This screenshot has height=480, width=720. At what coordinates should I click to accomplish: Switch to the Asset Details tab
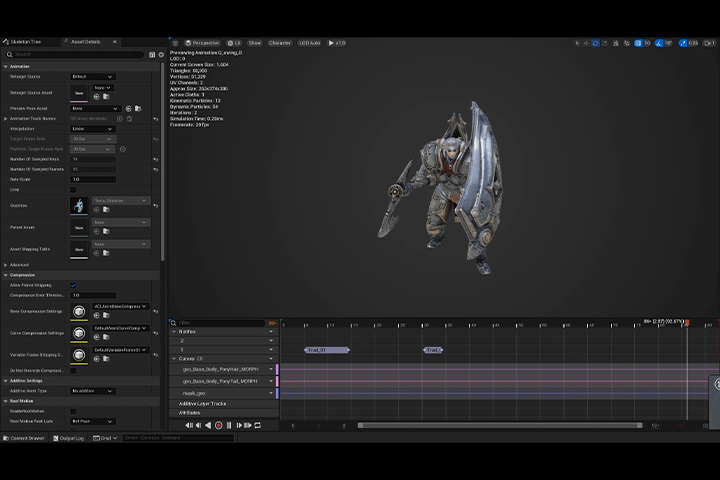[85, 42]
